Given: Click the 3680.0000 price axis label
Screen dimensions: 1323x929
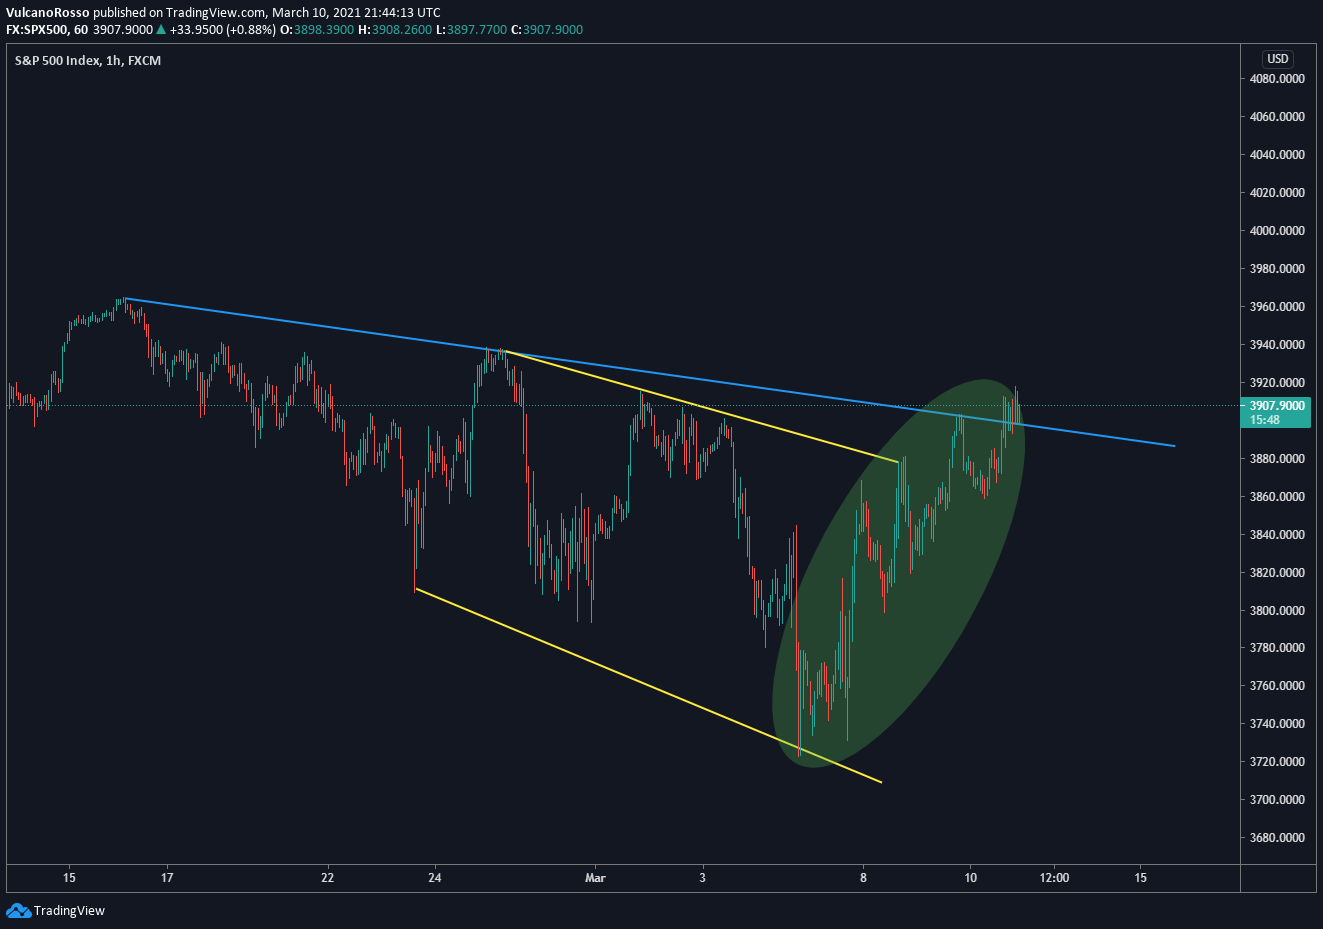Looking at the screenshot, I should tap(1277, 838).
